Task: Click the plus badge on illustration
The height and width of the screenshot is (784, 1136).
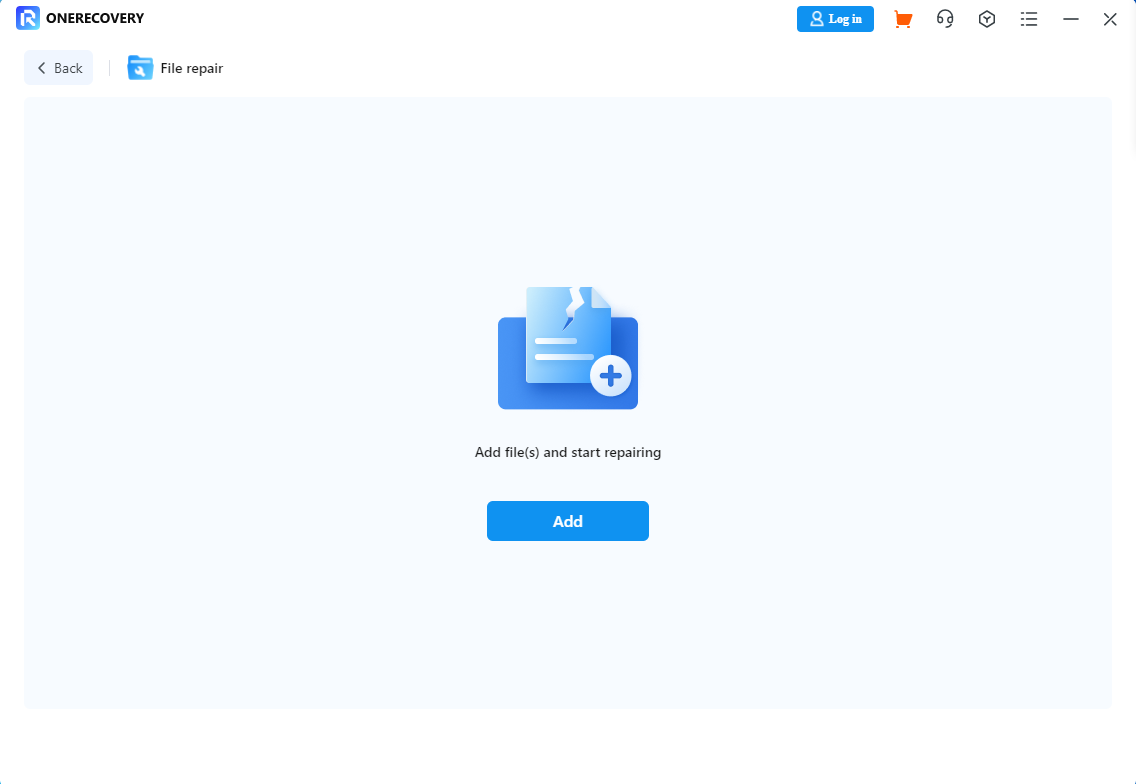Action: 610,377
